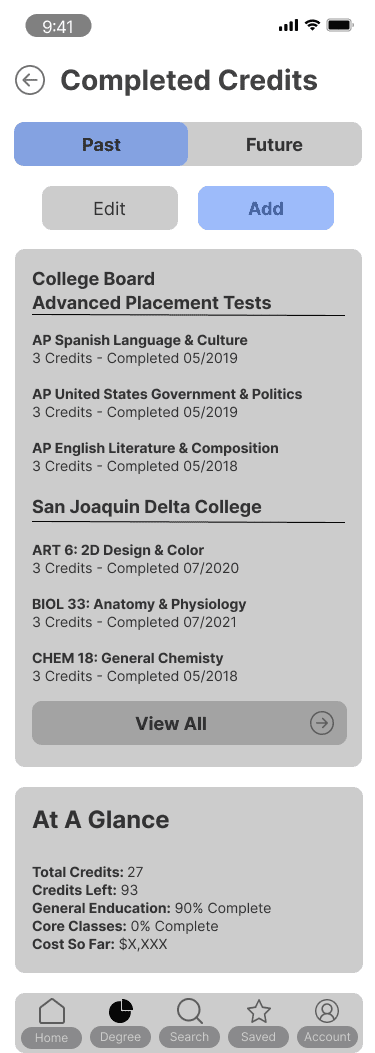Image resolution: width=375 pixels, height=1053 pixels.
Task: Select AP Spanish Language & Culture entry
Action: click(140, 349)
